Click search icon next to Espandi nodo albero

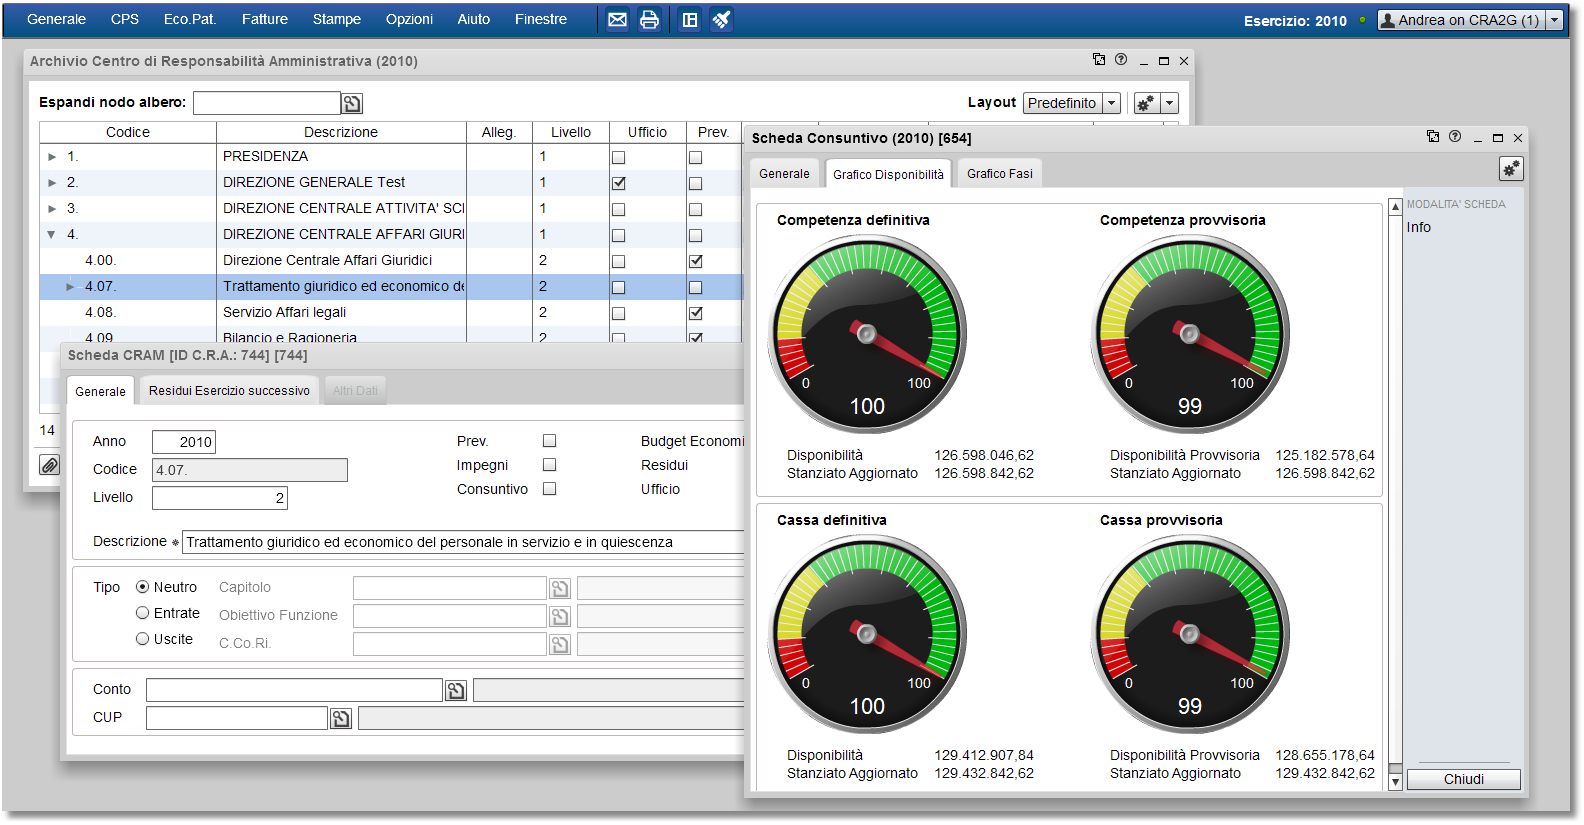352,104
